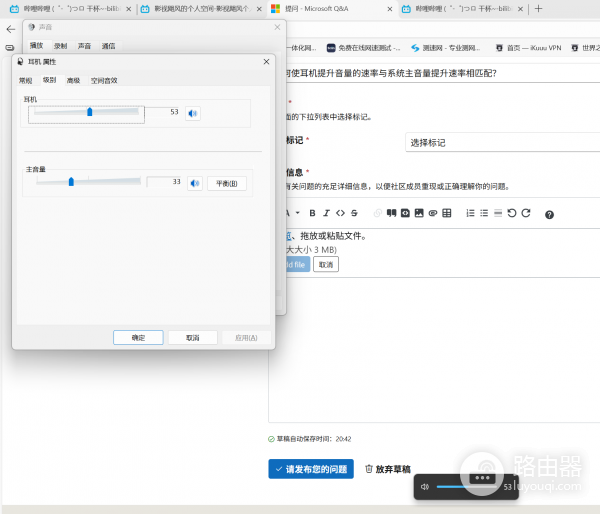Apply strikethrough formatting in the editor
Screen dimensions: 600x514
coord(354,213)
